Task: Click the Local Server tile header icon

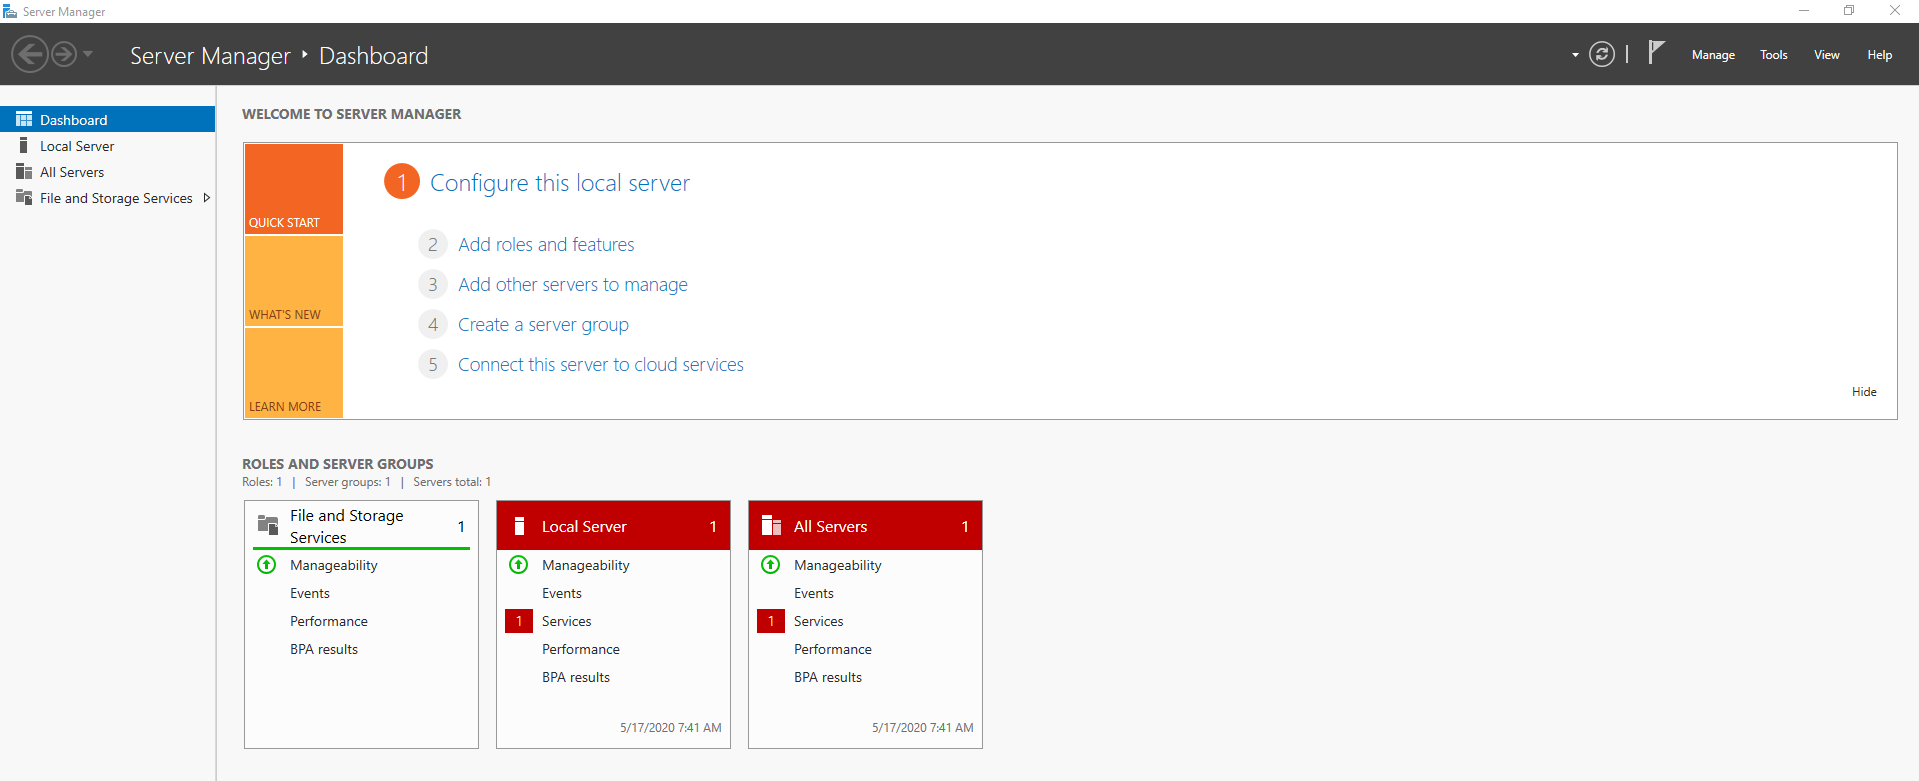Action: pos(519,526)
